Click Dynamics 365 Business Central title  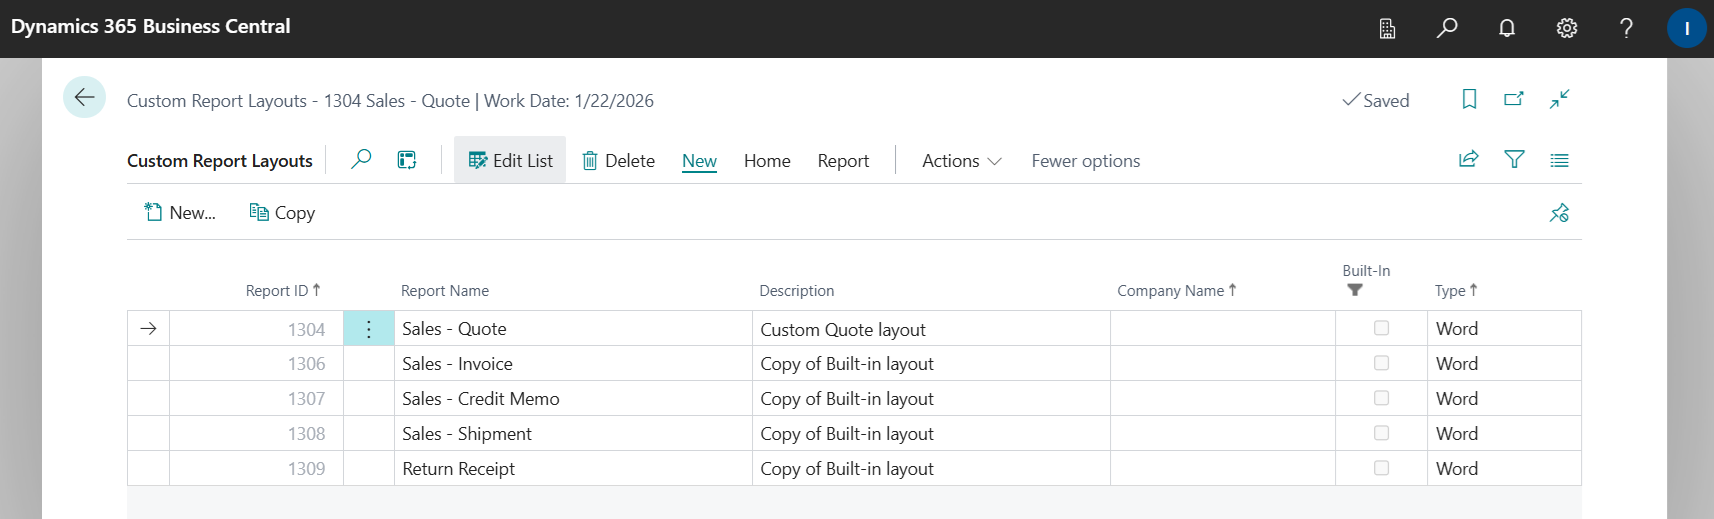coord(151,27)
